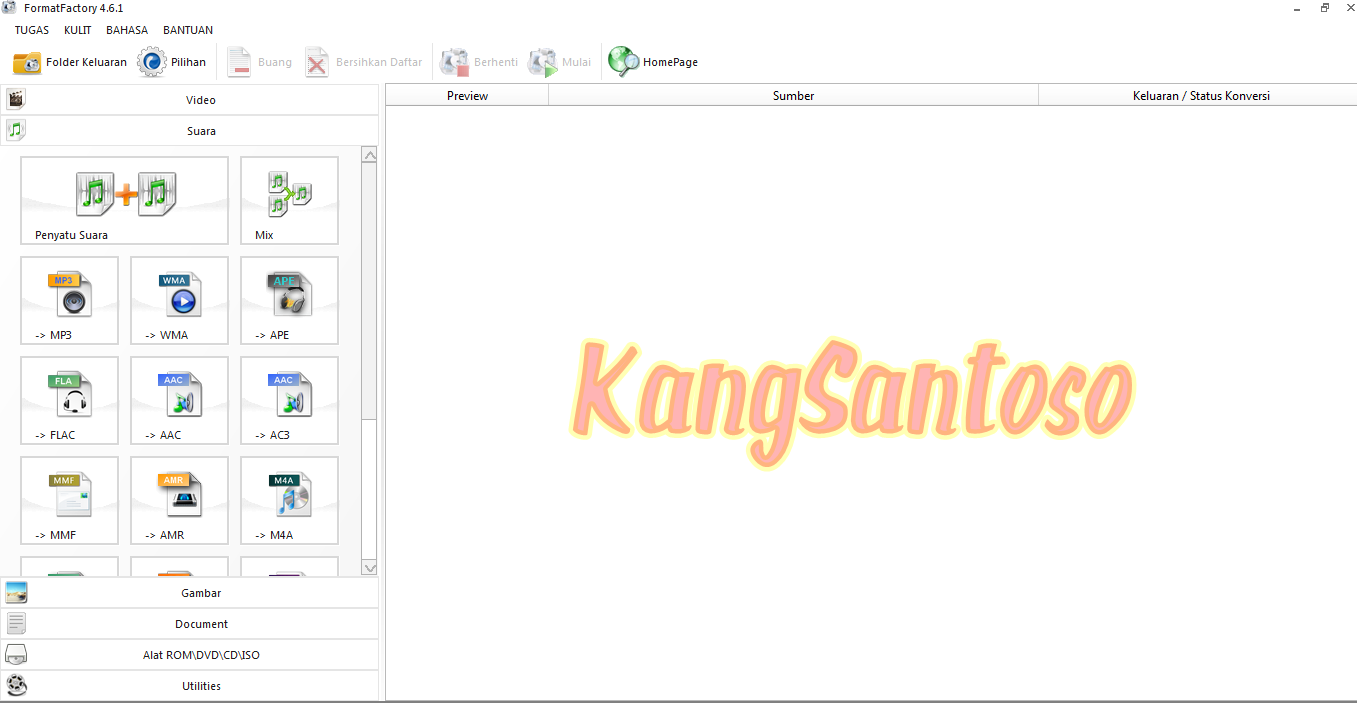The image size is (1357, 703).
Task: Open the Penyatu Suara audio joiner
Action: coord(124,200)
